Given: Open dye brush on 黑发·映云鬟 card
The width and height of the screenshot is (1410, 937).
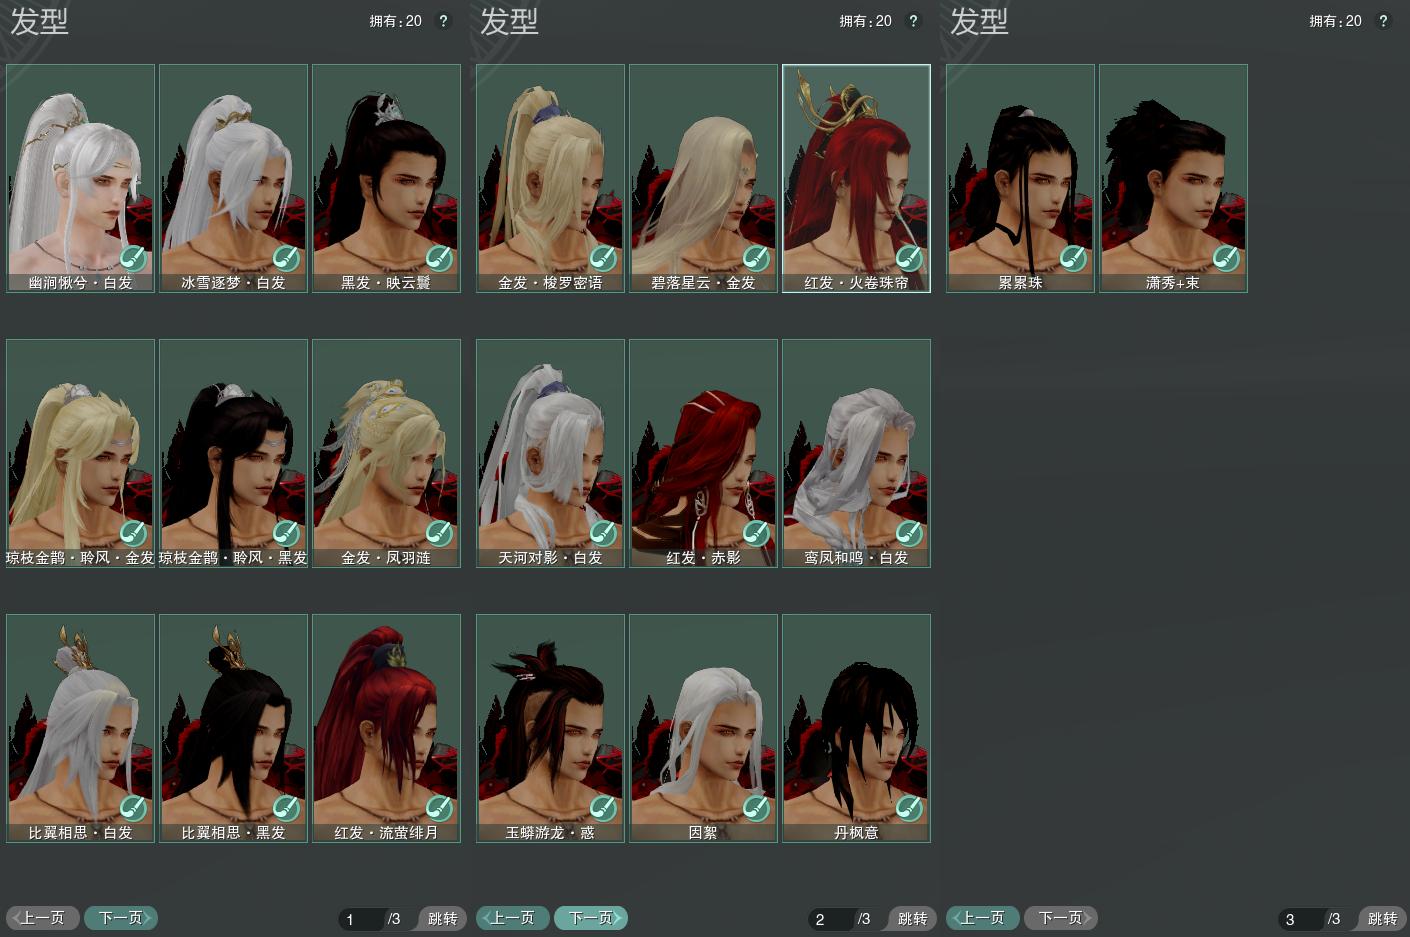Looking at the screenshot, I should (439, 259).
